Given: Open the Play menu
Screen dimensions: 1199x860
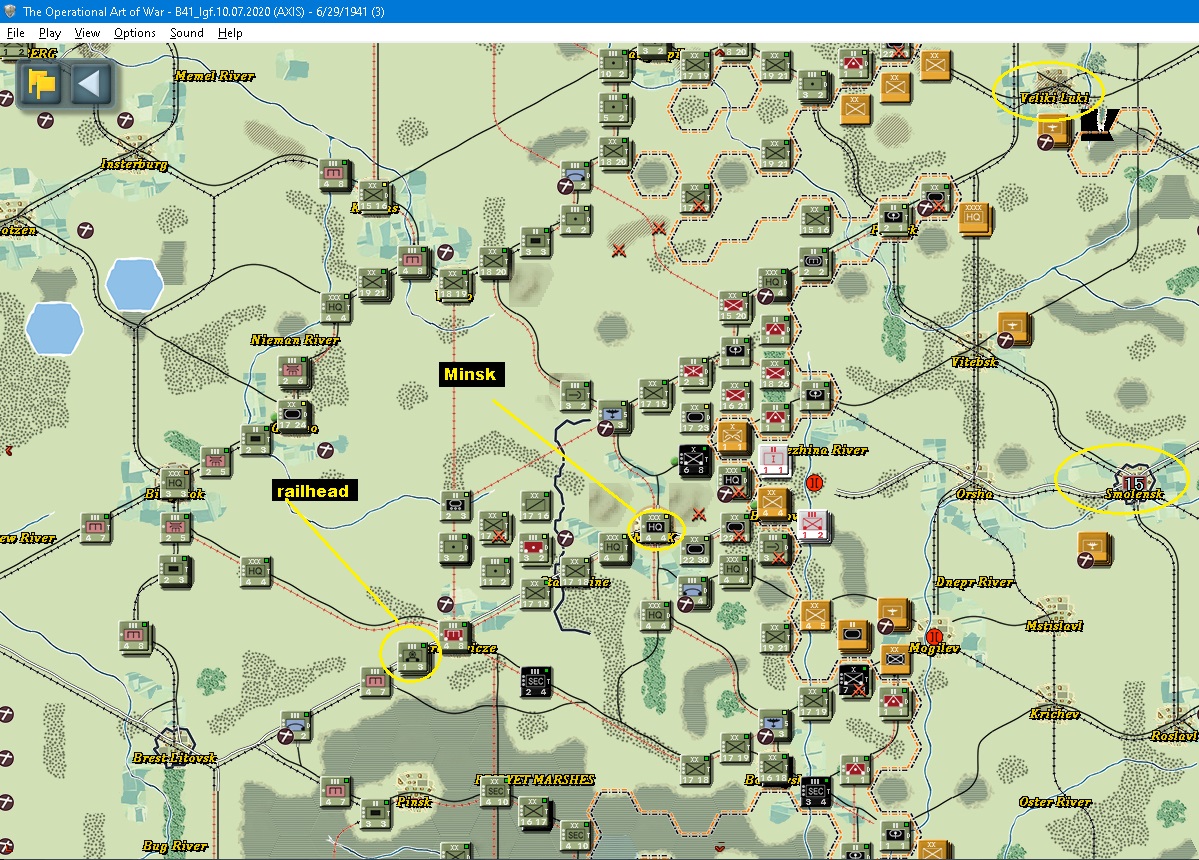Looking at the screenshot, I should click(50, 33).
